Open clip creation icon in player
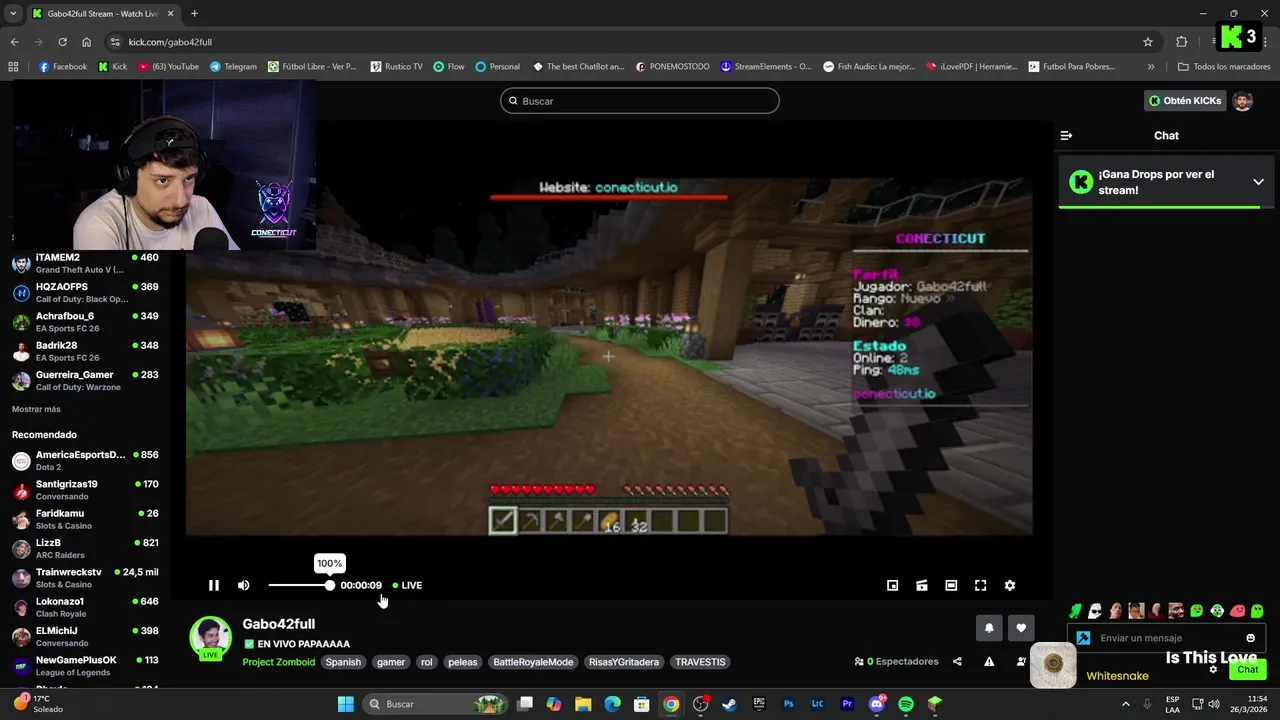This screenshot has height=720, width=1280. pos(922,585)
